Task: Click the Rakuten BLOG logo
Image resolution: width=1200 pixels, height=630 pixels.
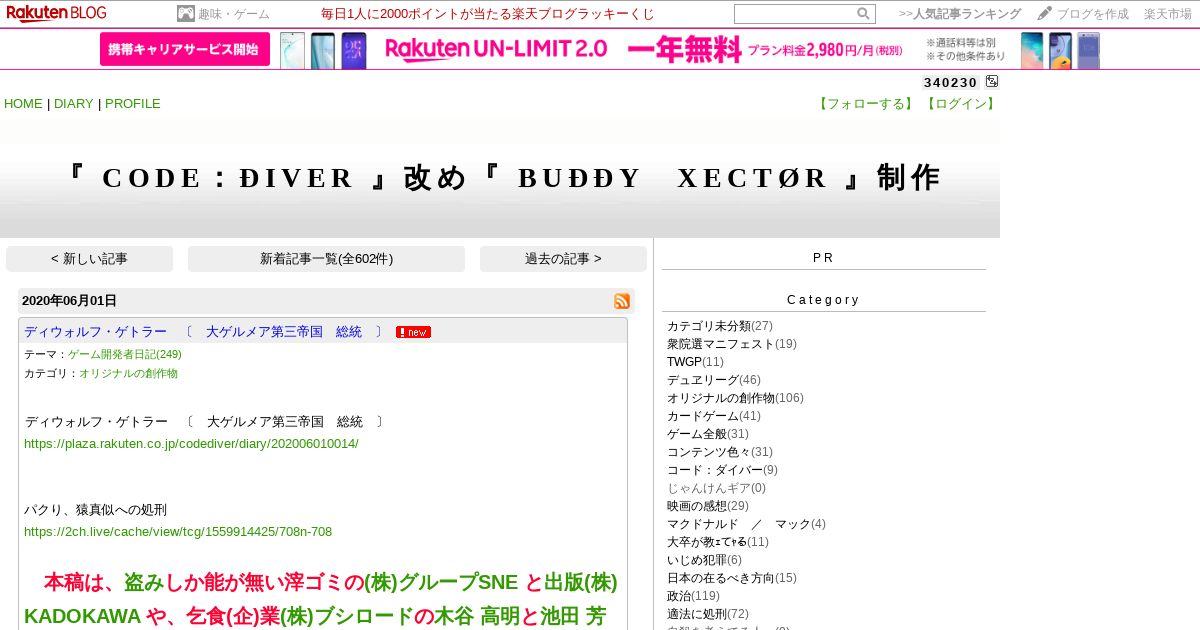Action: [x=56, y=13]
